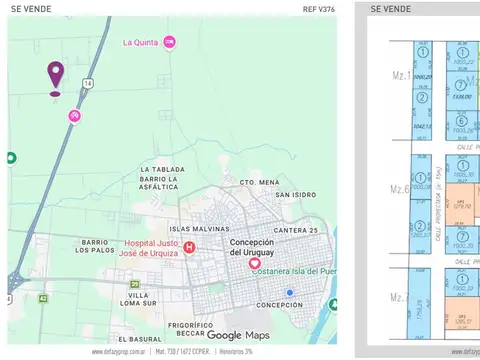
Task: Click the Costanera Isla del Puerto label
Action: (x=294, y=271)
